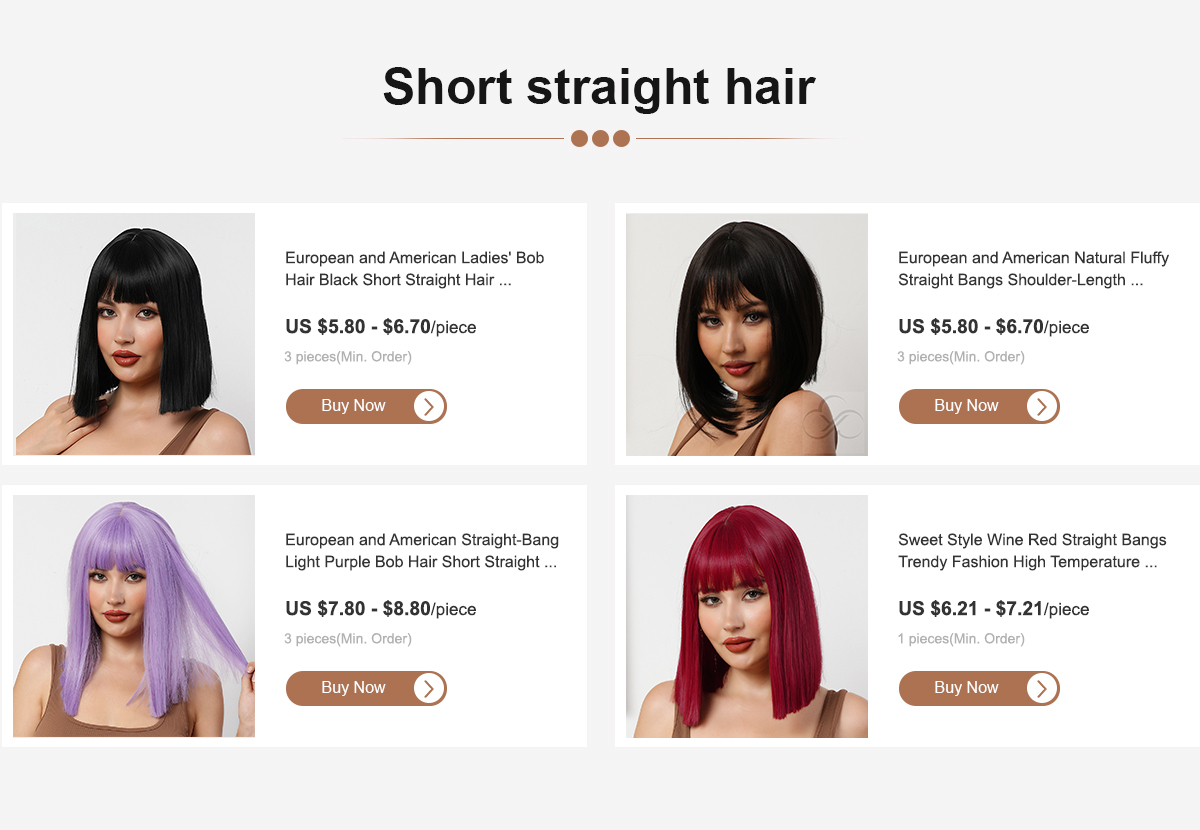Open 'Sweet Style Wine Red Straight Bangs' title
Viewport: 1200px width, 830px height.
pyautogui.click(x=1032, y=551)
